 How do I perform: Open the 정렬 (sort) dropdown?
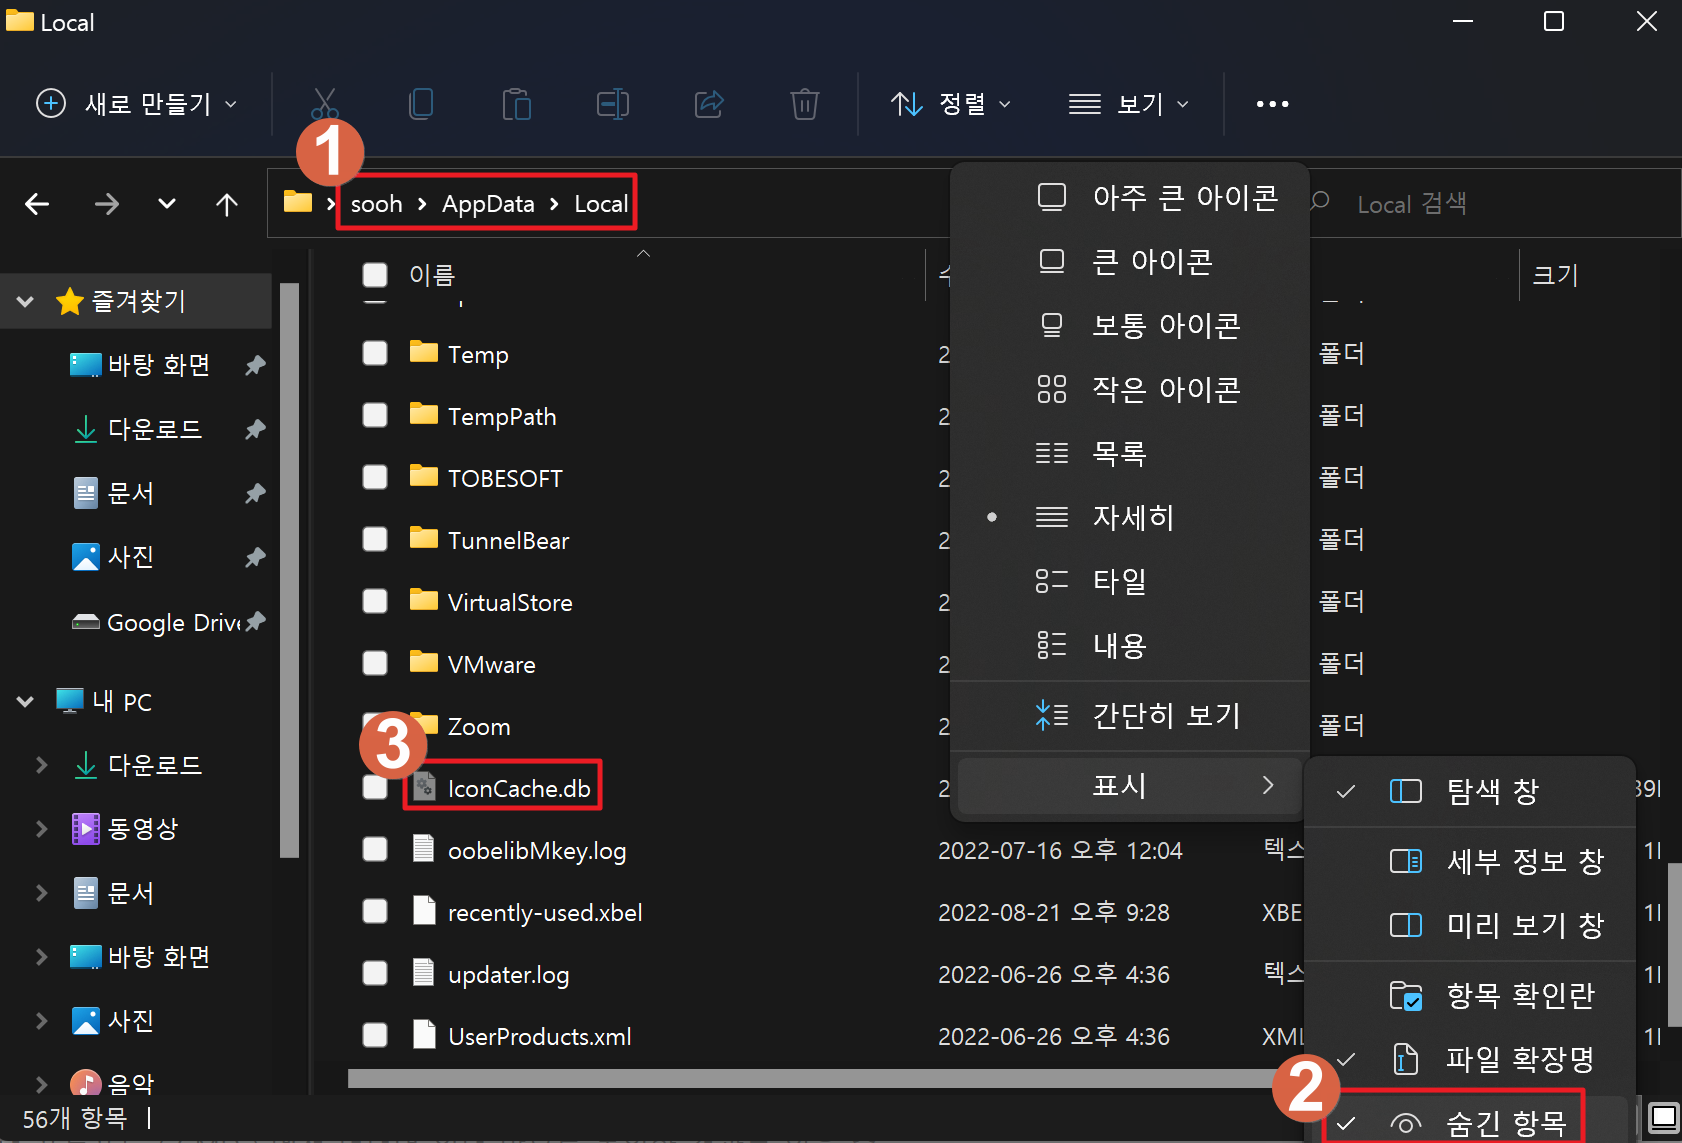click(x=950, y=103)
